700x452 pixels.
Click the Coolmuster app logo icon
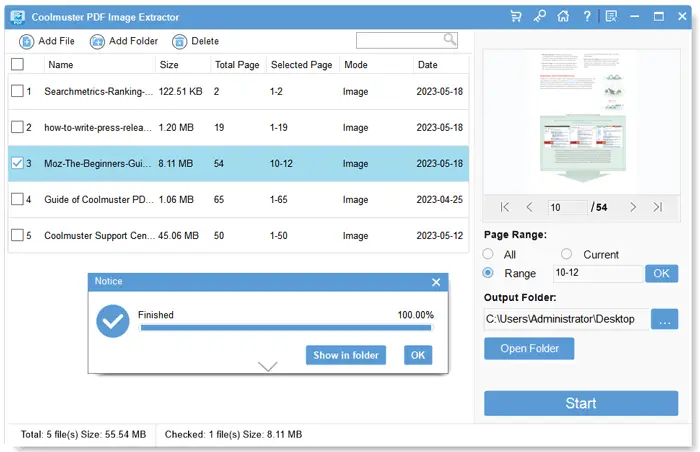[x=17, y=17]
